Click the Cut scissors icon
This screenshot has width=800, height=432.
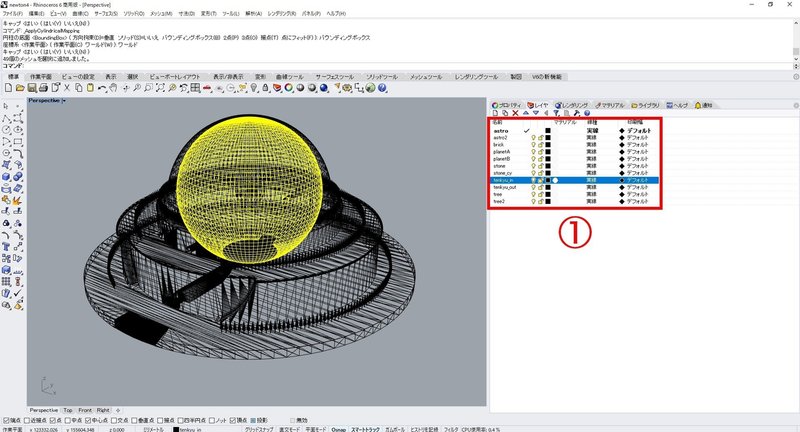click(x=67, y=88)
